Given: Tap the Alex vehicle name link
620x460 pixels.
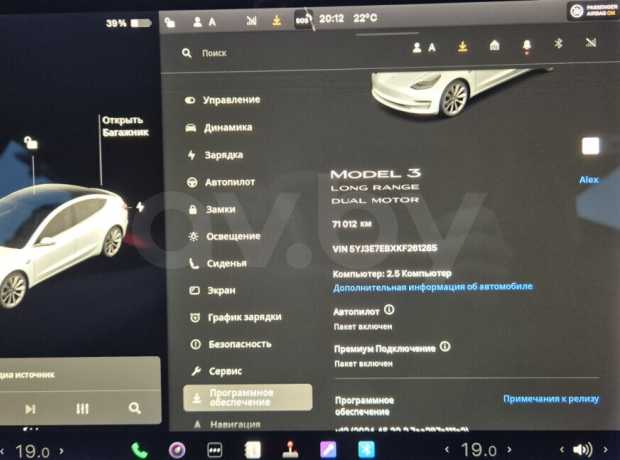Looking at the screenshot, I should pos(589,180).
